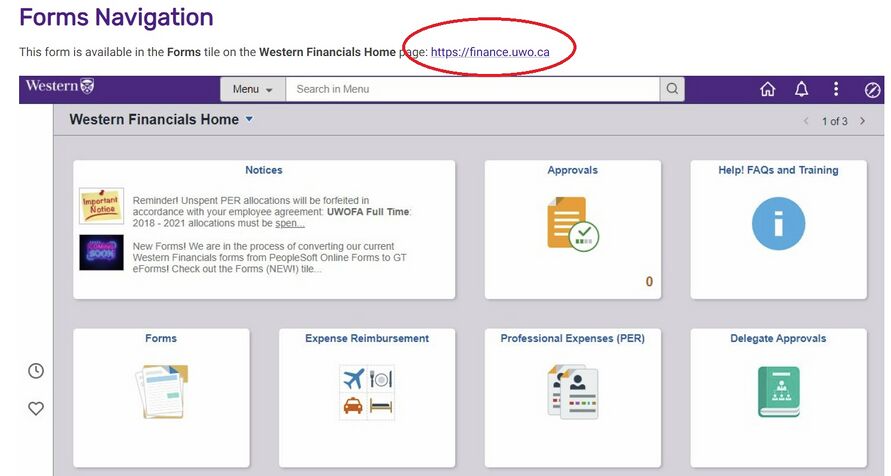Image resolution: width=891 pixels, height=476 pixels.
Task: Focus the Search in Menu field
Action: (x=472, y=89)
